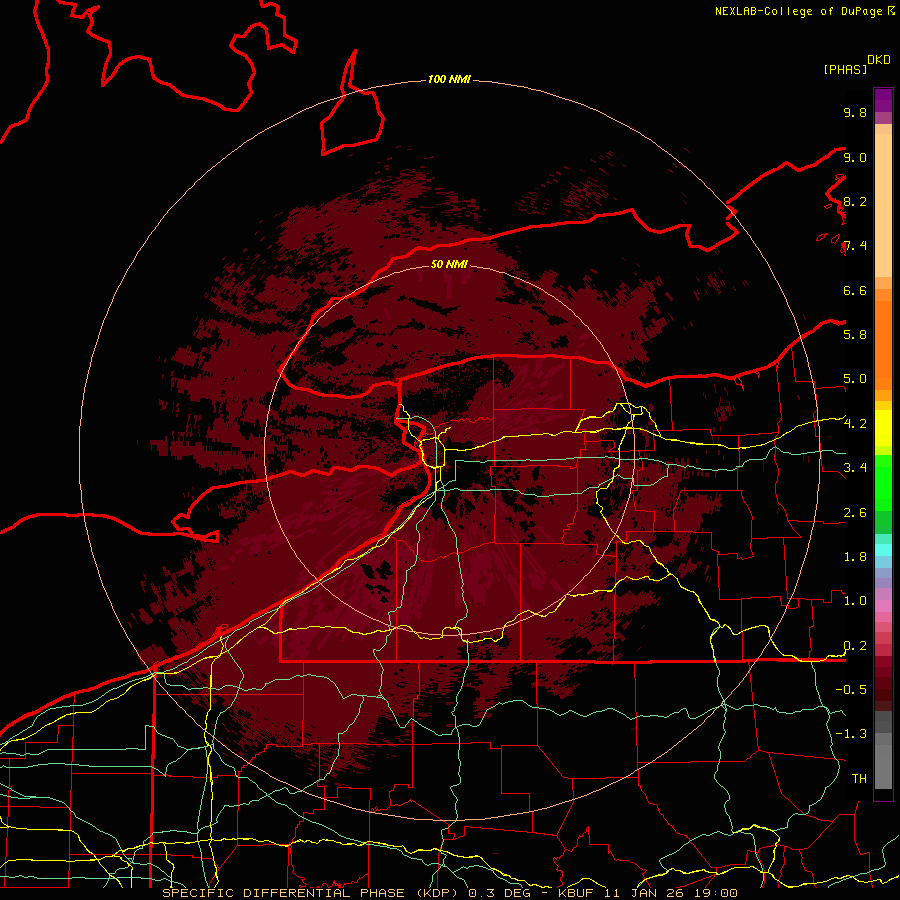900x900 pixels.
Task: Click the purple top segment of colorbar
Action: (x=883, y=100)
